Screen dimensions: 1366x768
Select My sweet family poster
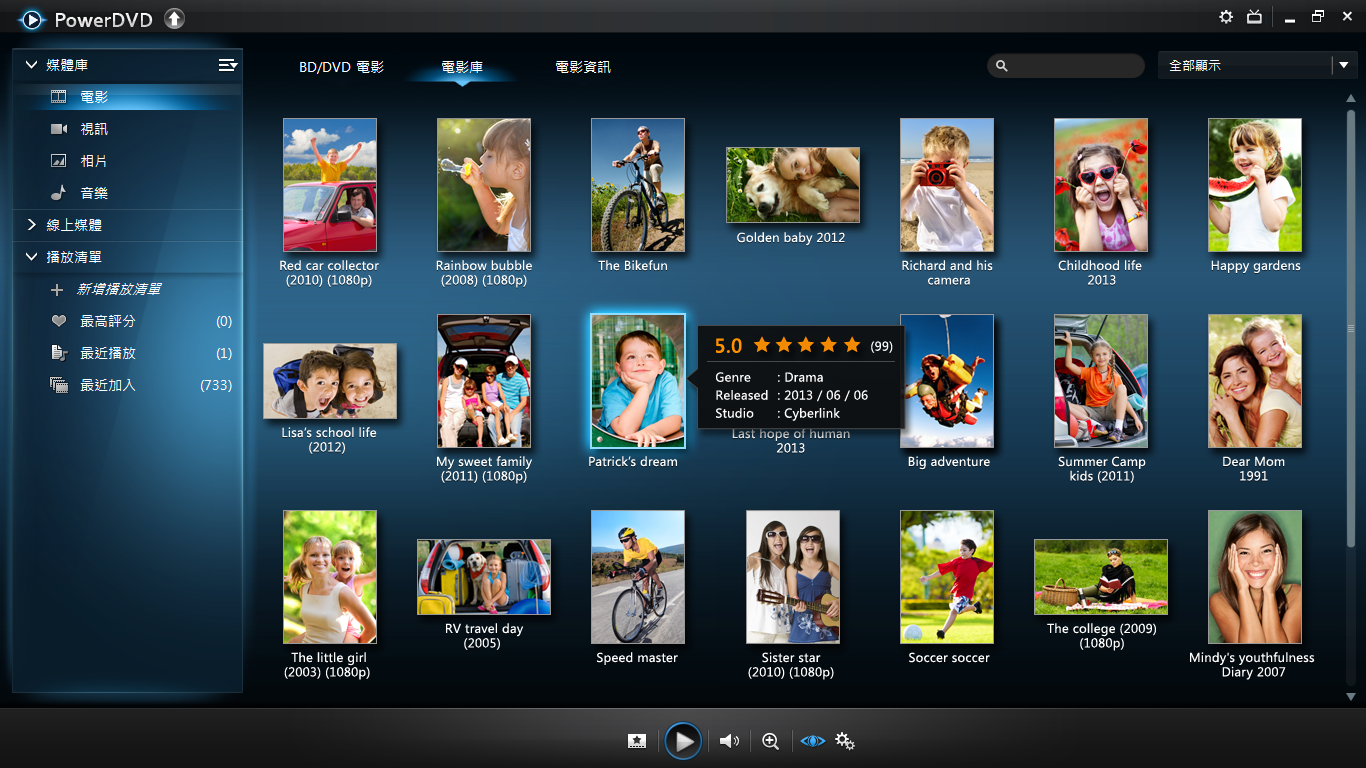click(x=484, y=381)
